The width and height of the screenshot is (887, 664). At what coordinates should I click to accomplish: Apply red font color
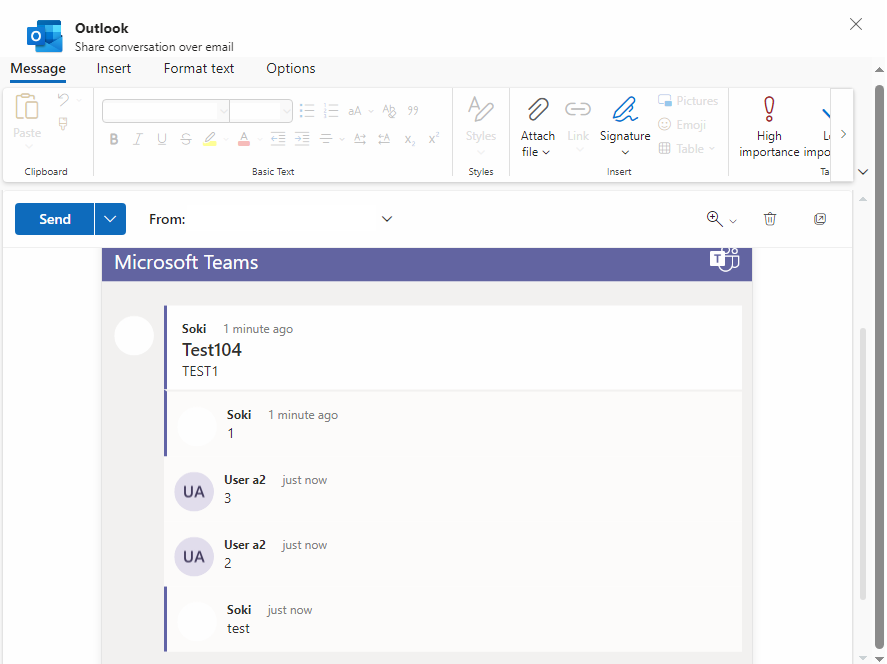[244, 139]
